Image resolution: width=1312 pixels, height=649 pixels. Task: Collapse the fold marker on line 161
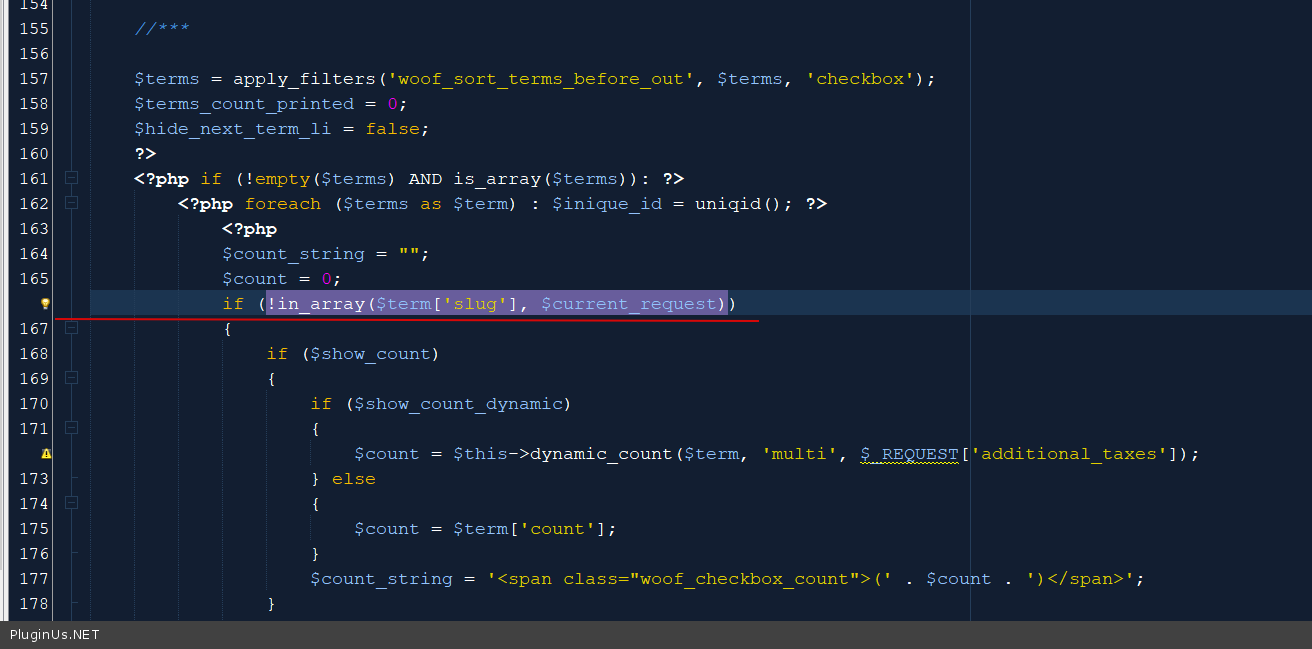pyautogui.click(x=71, y=178)
